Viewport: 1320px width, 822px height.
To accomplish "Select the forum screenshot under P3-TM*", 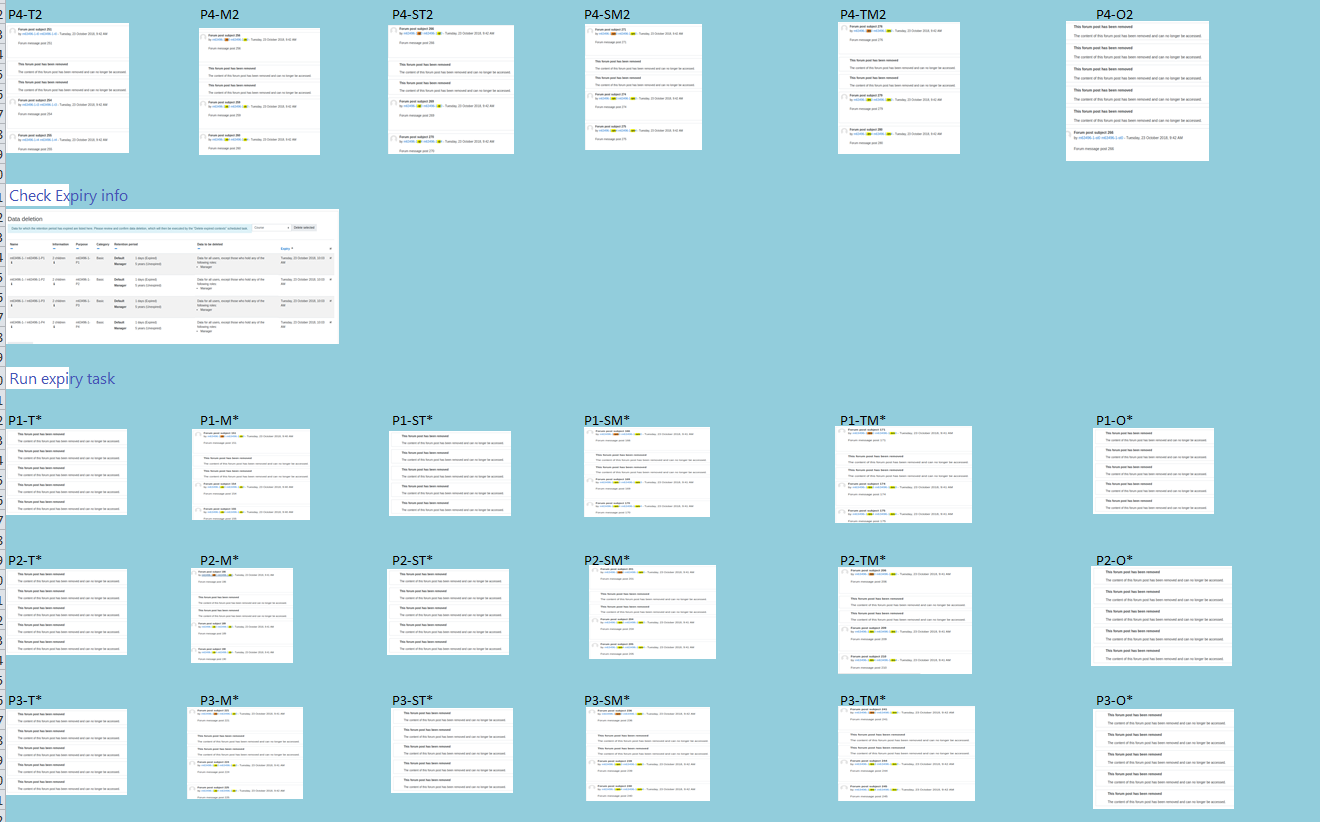I will (906, 754).
